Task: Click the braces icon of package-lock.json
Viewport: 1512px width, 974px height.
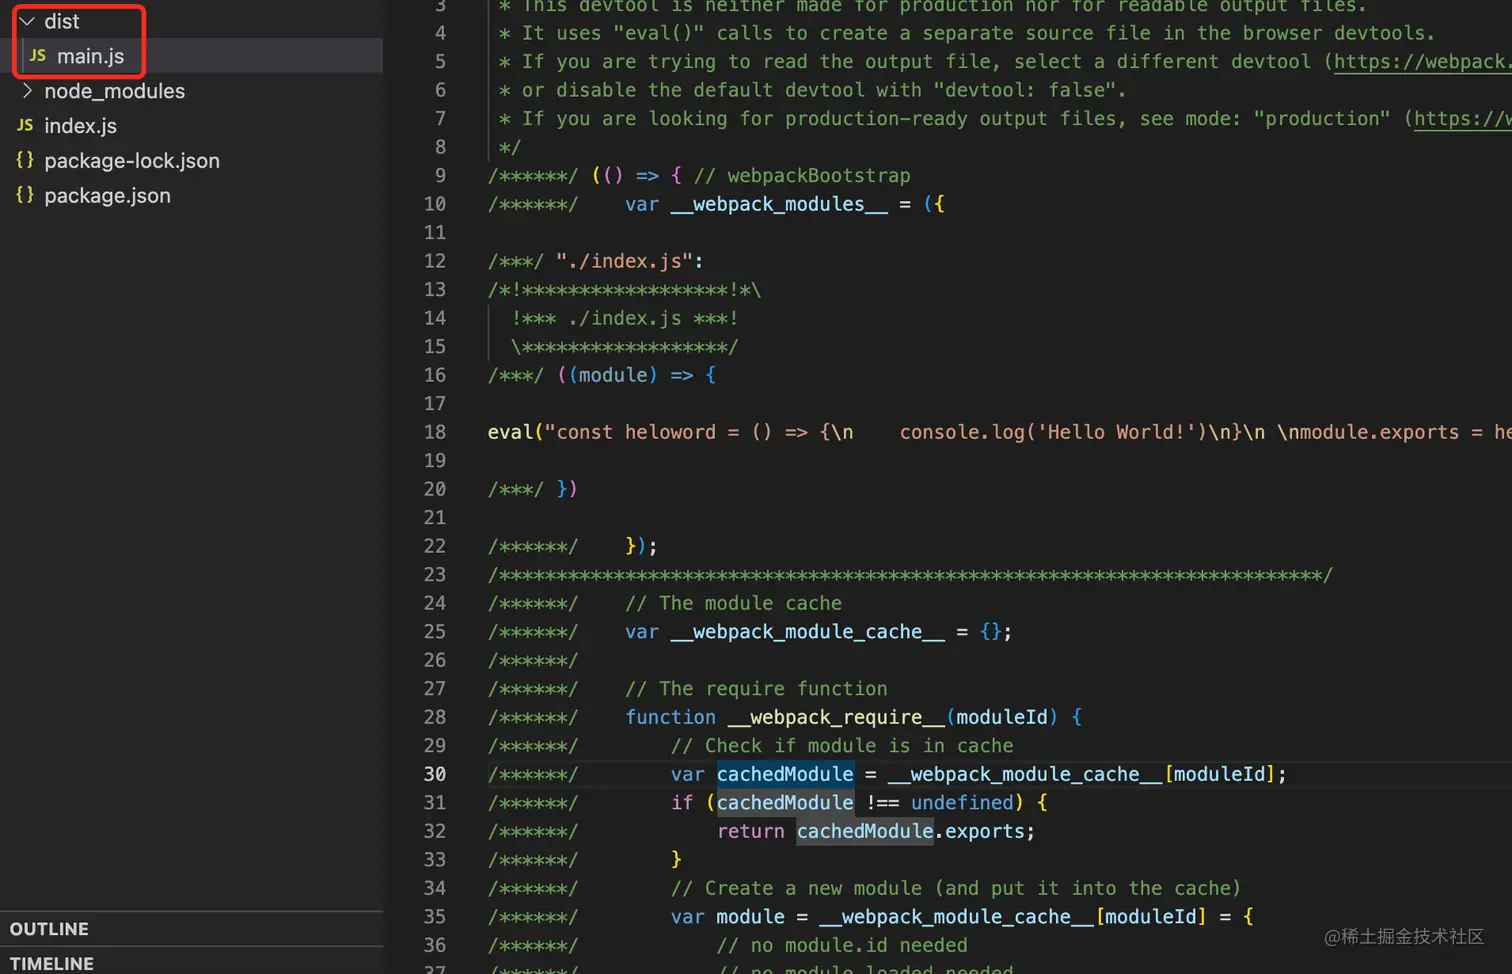Action: [x=25, y=160]
